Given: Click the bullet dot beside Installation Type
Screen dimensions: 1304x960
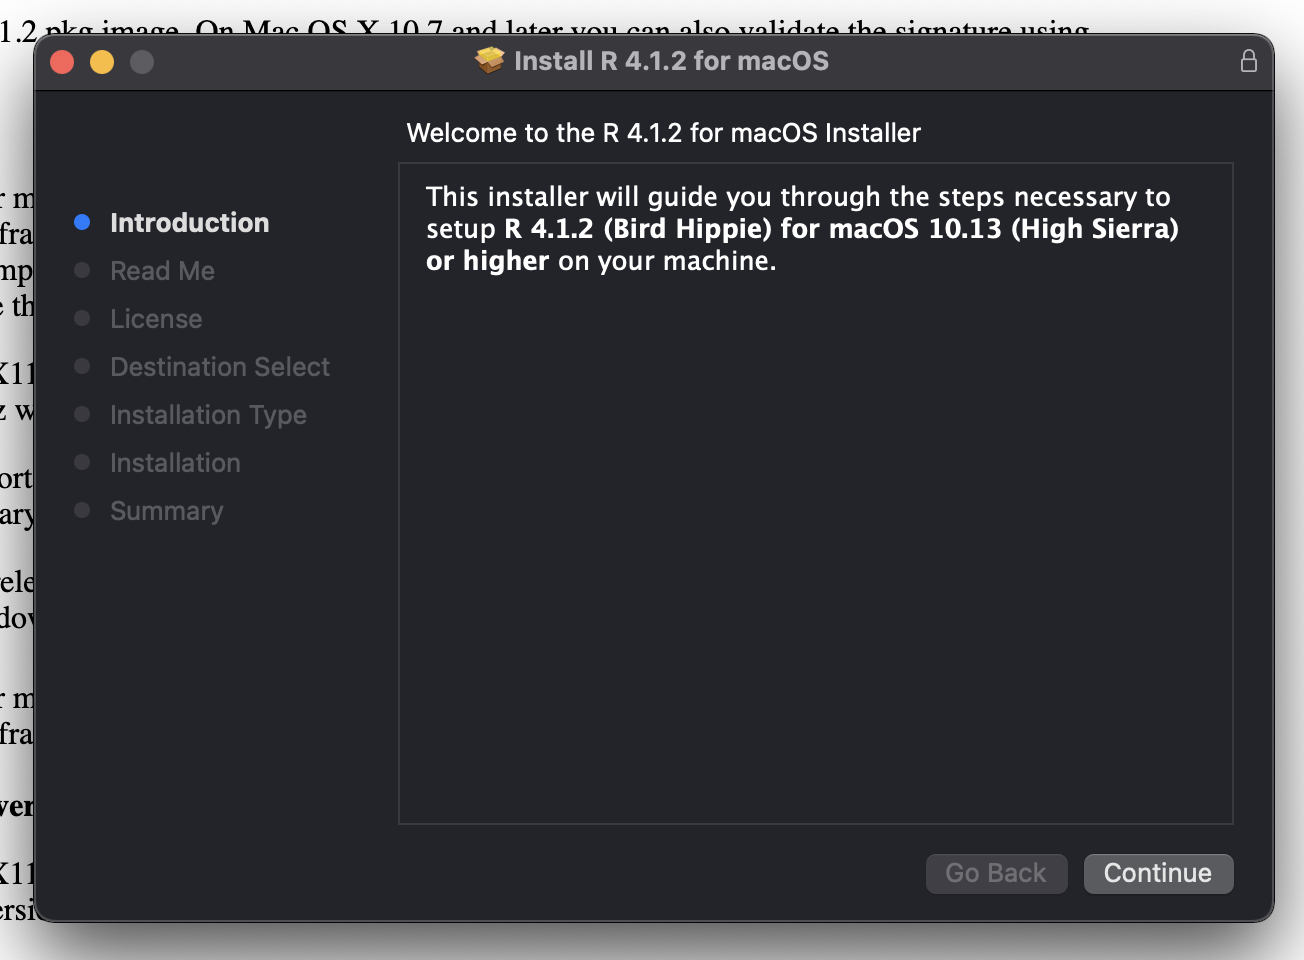Looking at the screenshot, I should pyautogui.click(x=82, y=414).
